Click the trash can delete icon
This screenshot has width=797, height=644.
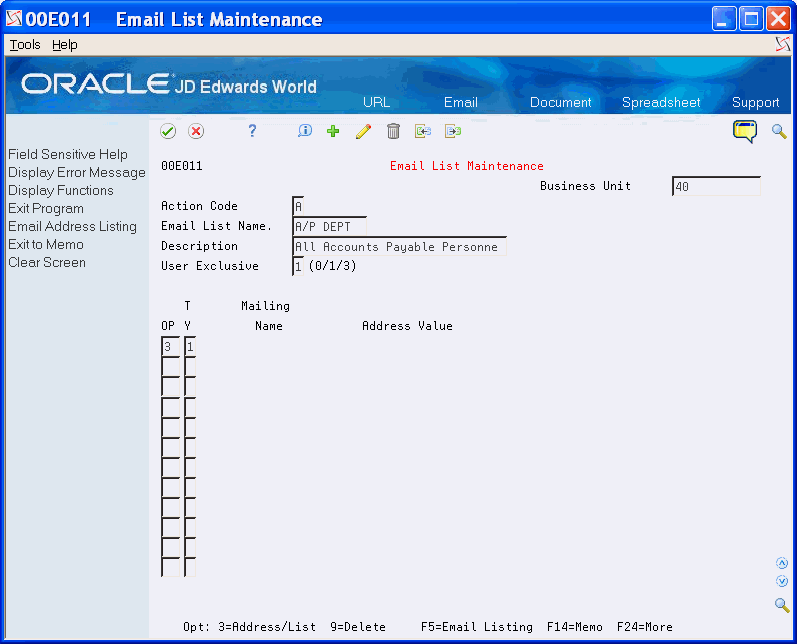pyautogui.click(x=393, y=131)
